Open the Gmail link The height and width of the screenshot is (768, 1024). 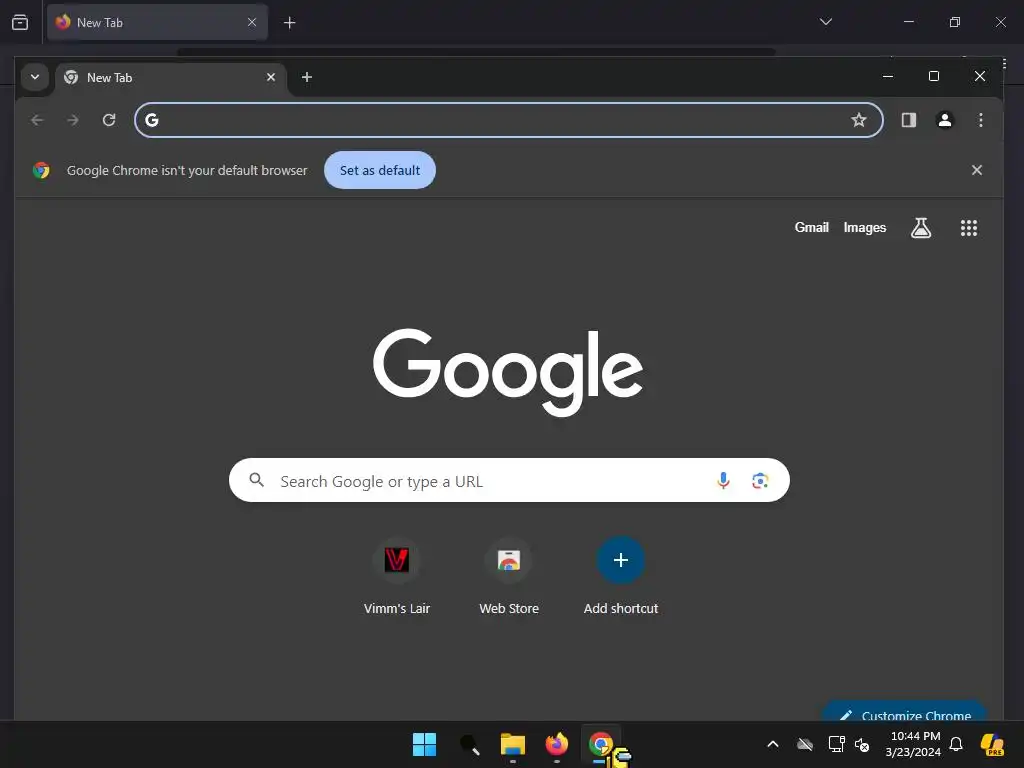pos(811,227)
